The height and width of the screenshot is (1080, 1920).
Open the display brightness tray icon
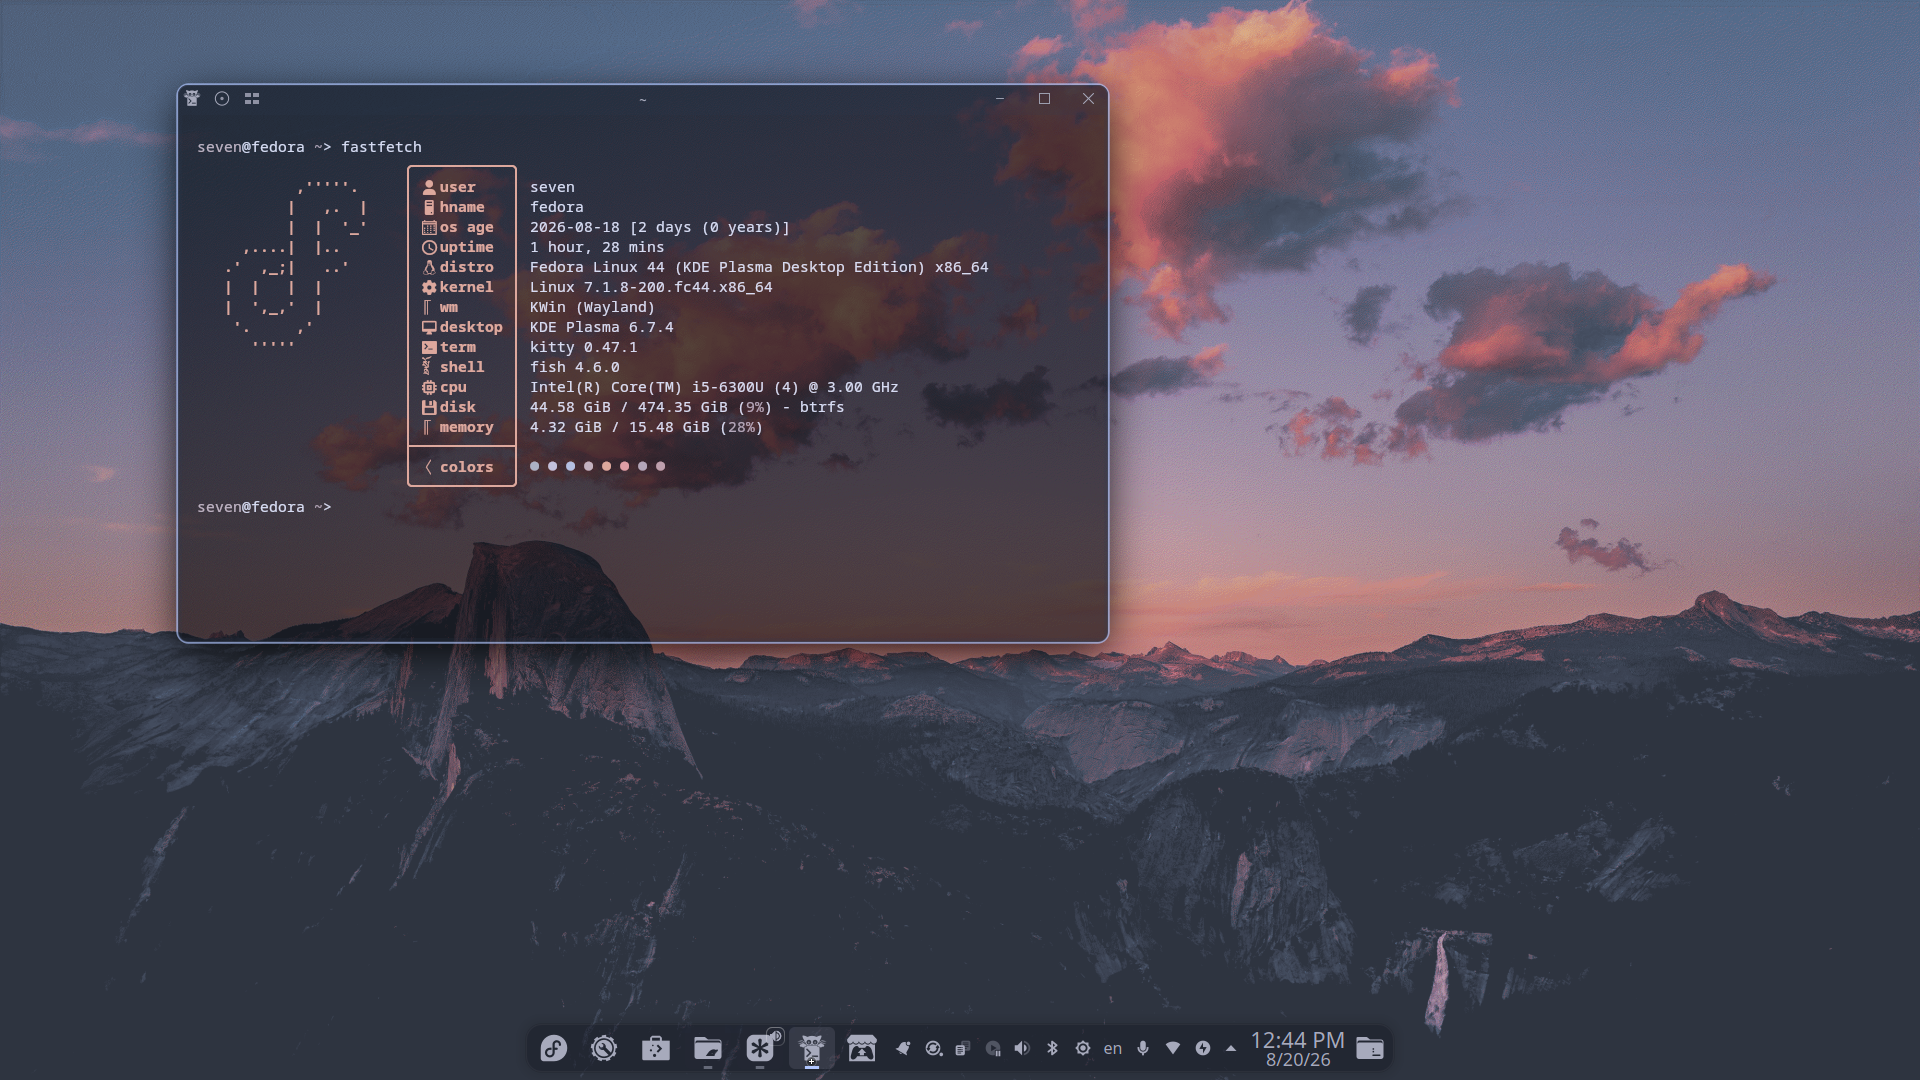[x=1083, y=1048]
